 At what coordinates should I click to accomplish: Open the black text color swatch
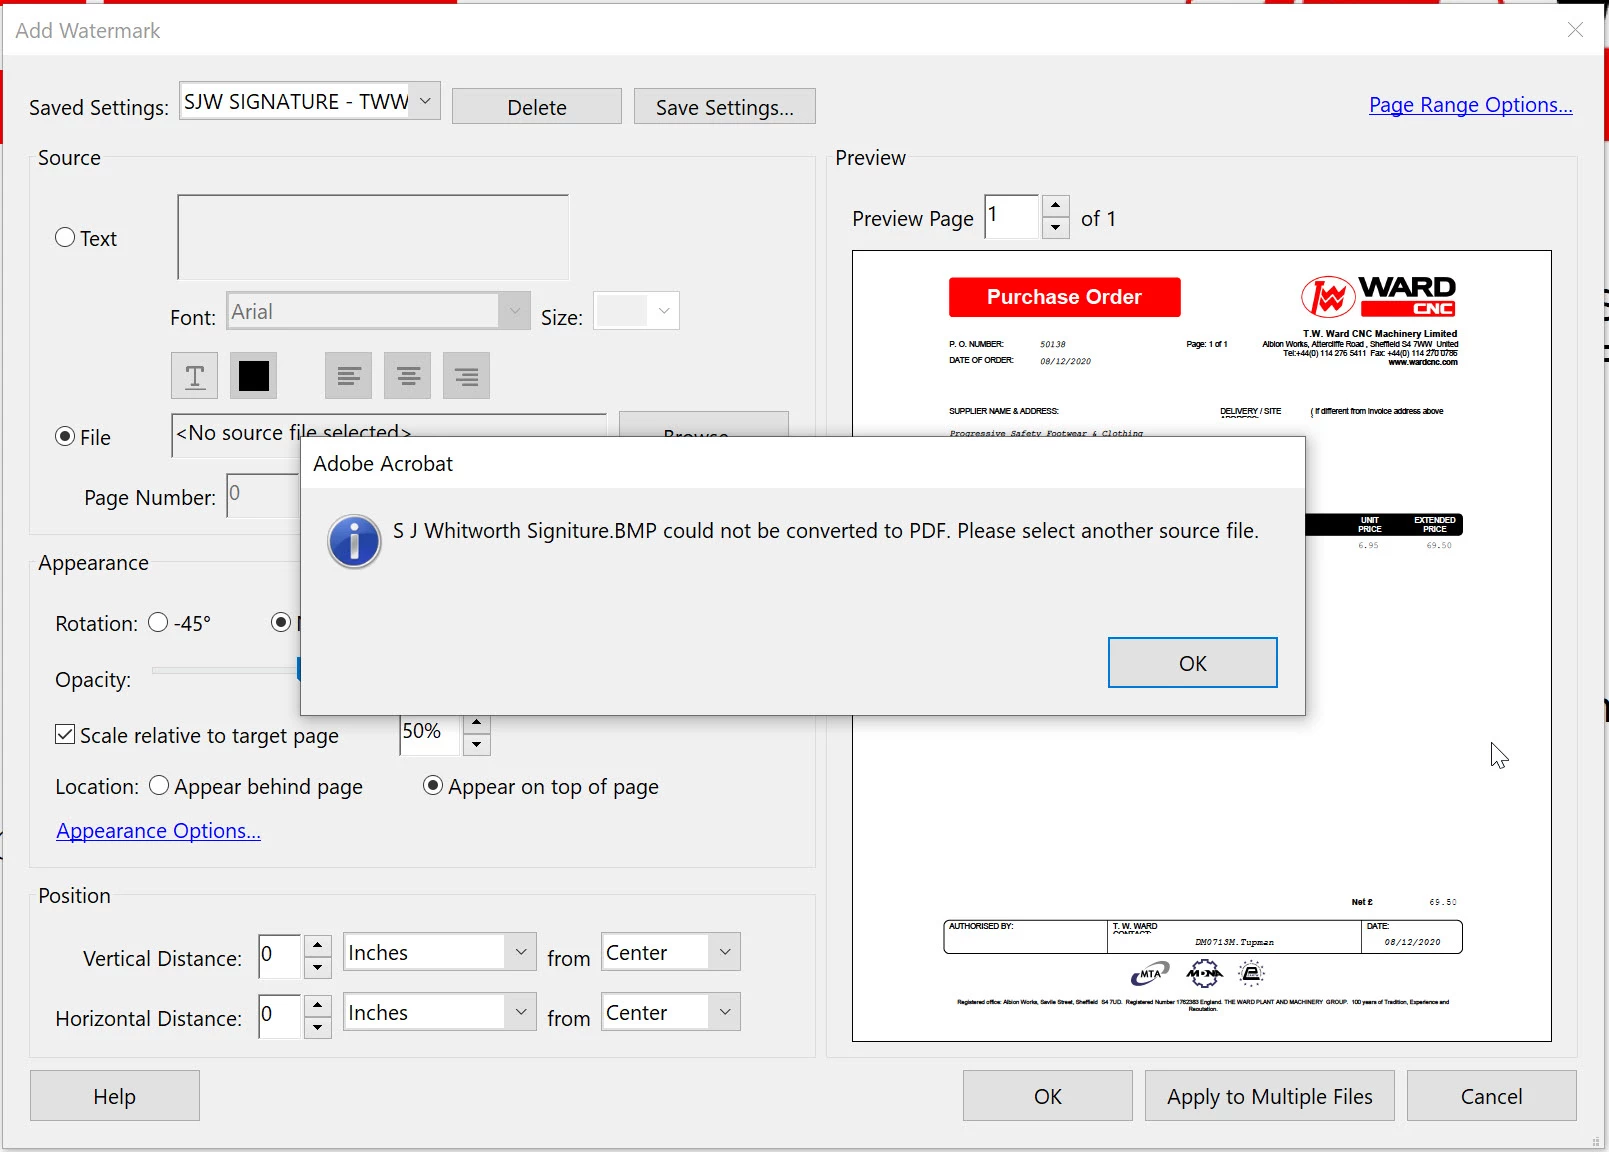point(254,376)
